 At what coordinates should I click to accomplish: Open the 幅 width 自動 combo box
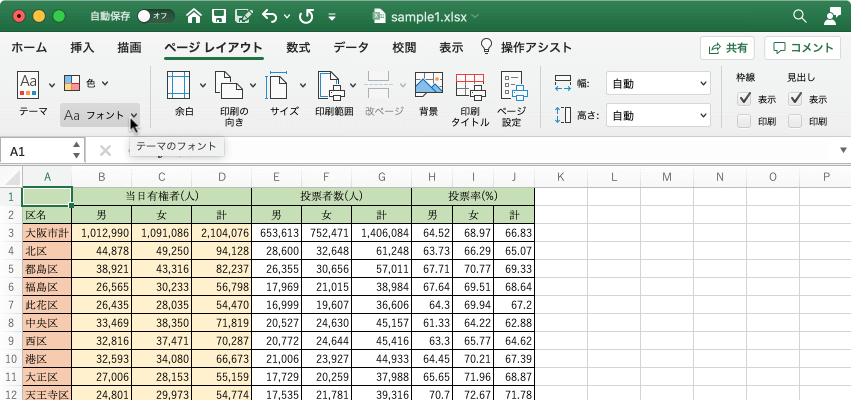[658, 84]
